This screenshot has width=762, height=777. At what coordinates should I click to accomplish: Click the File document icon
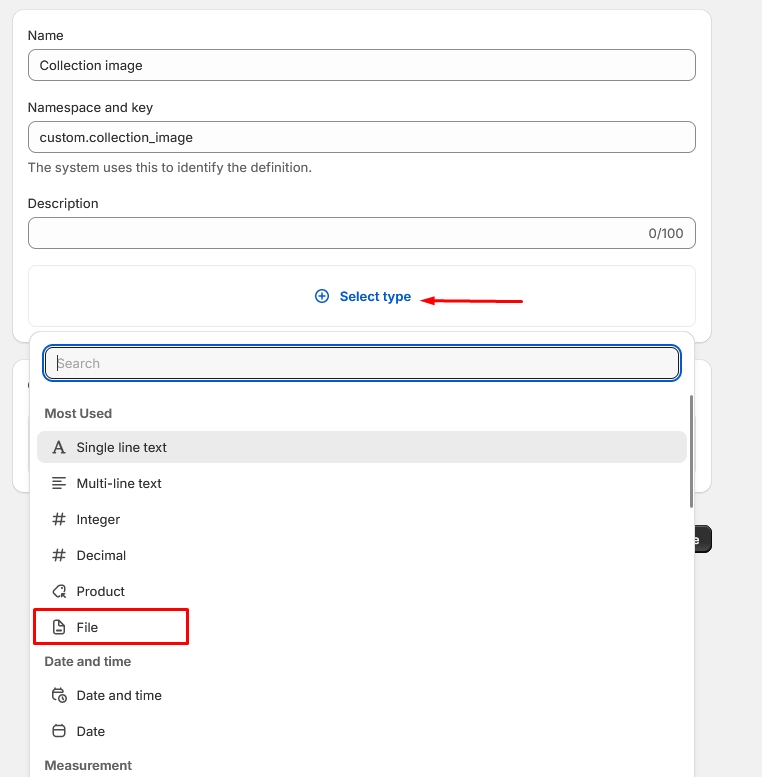pos(59,628)
